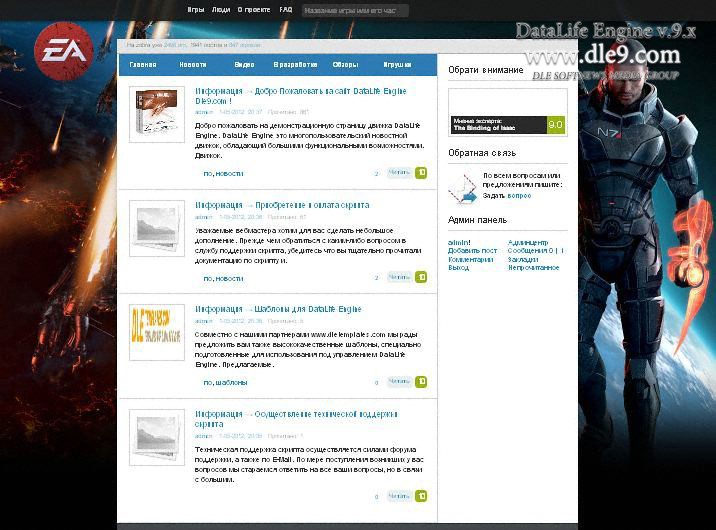Open category link 'по, шаблоны'
This screenshot has width=716, height=530.
click(225, 382)
